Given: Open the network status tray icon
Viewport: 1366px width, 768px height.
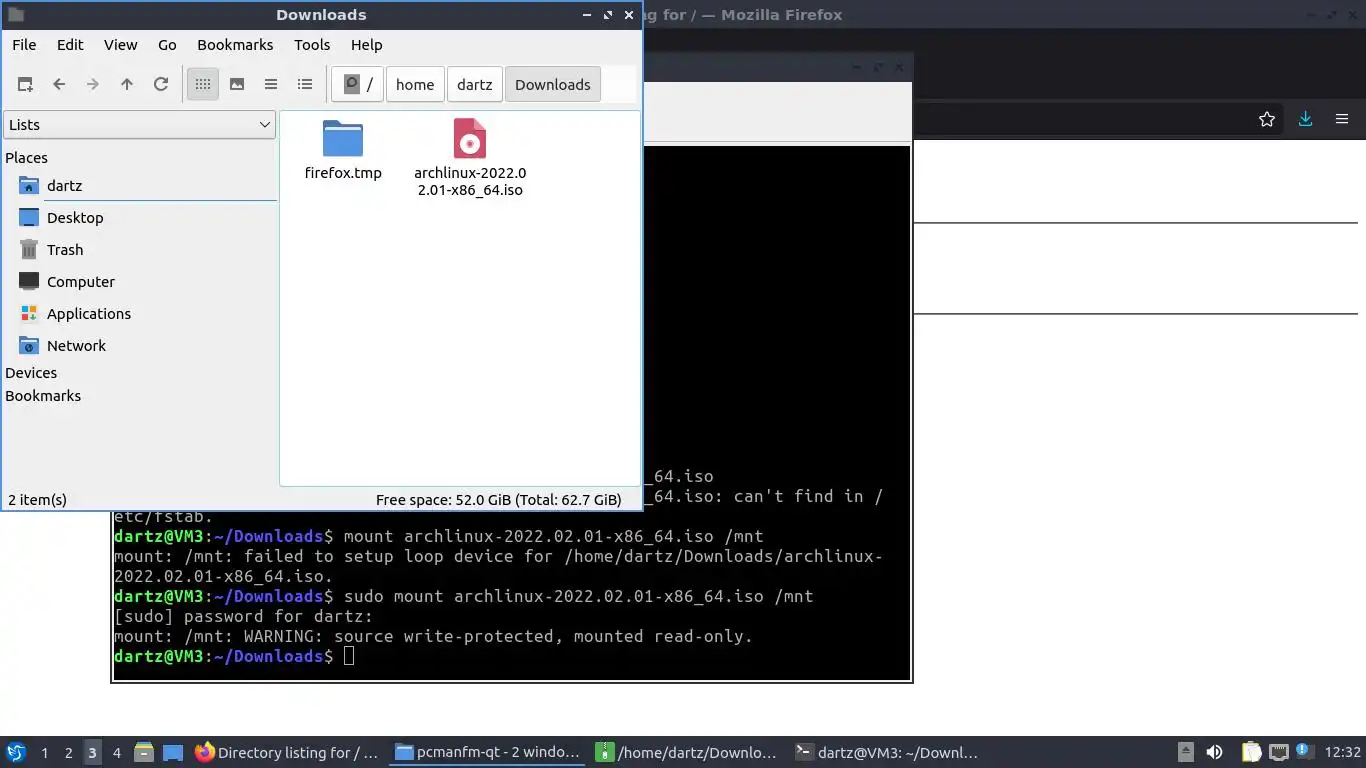Looking at the screenshot, I should [x=1278, y=753].
